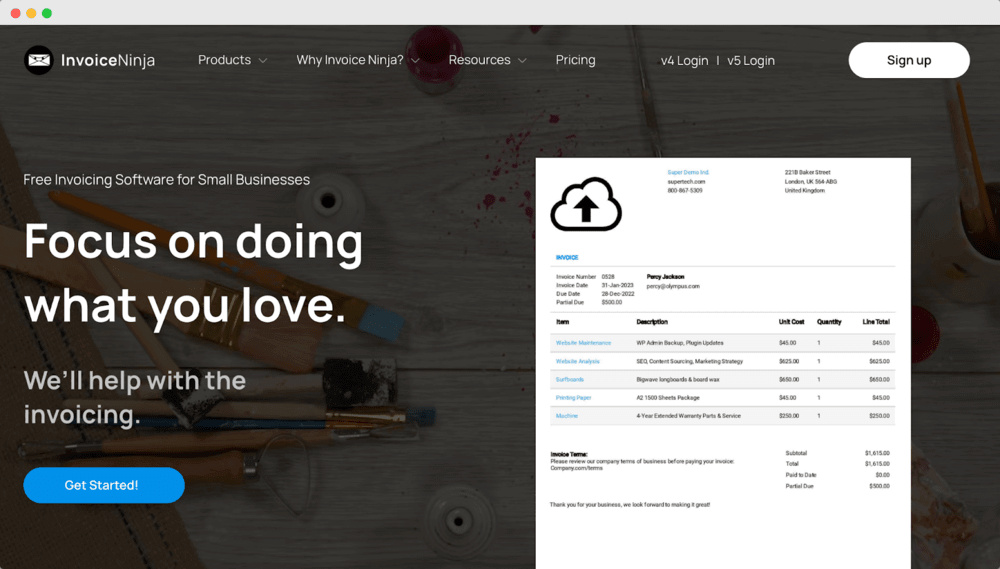The height and width of the screenshot is (569, 1000).
Task: Open the v4 Login link
Action: point(684,61)
